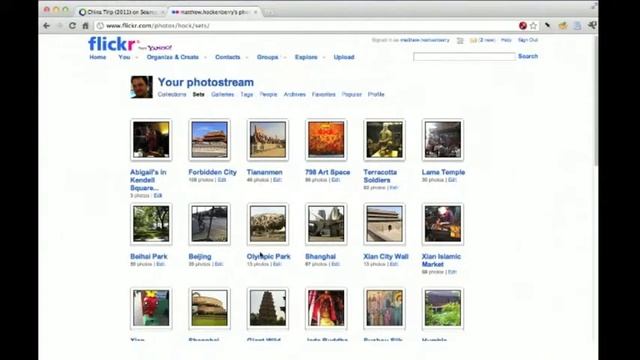
Task: Open the Groups nav item
Action: tap(267, 57)
